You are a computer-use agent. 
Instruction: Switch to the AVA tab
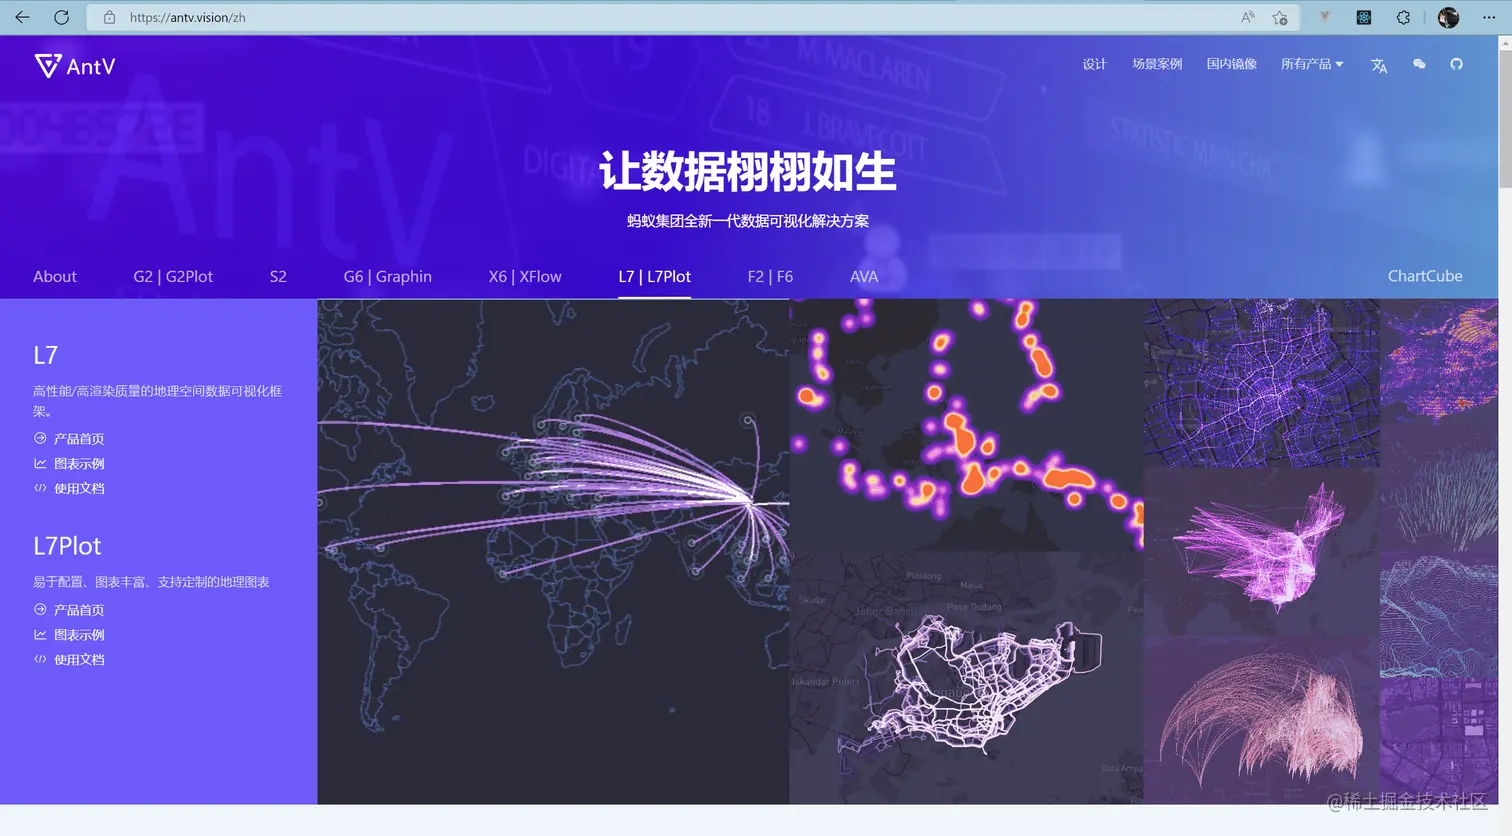[x=864, y=277]
